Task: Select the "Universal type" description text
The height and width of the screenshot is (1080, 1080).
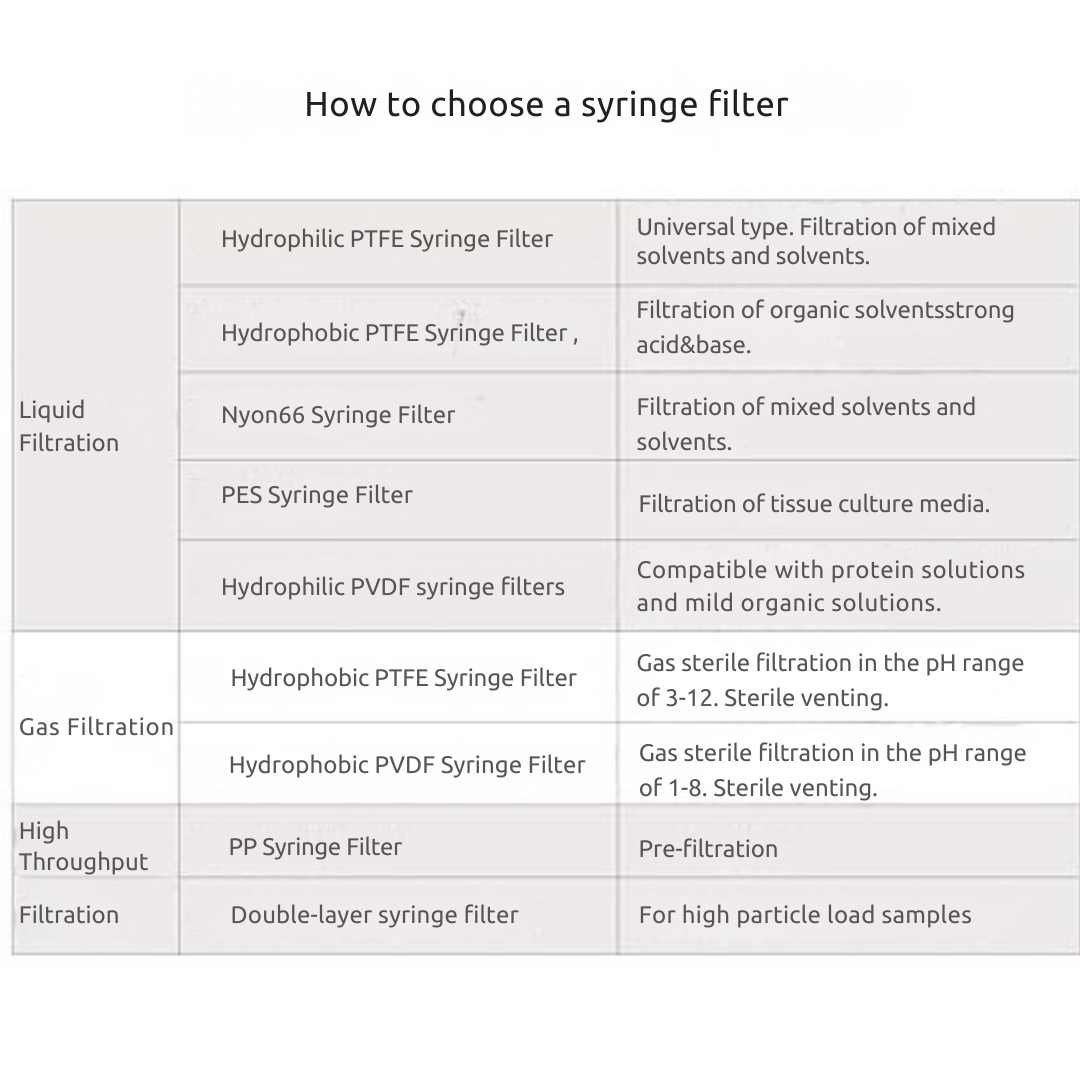Action: pos(815,241)
